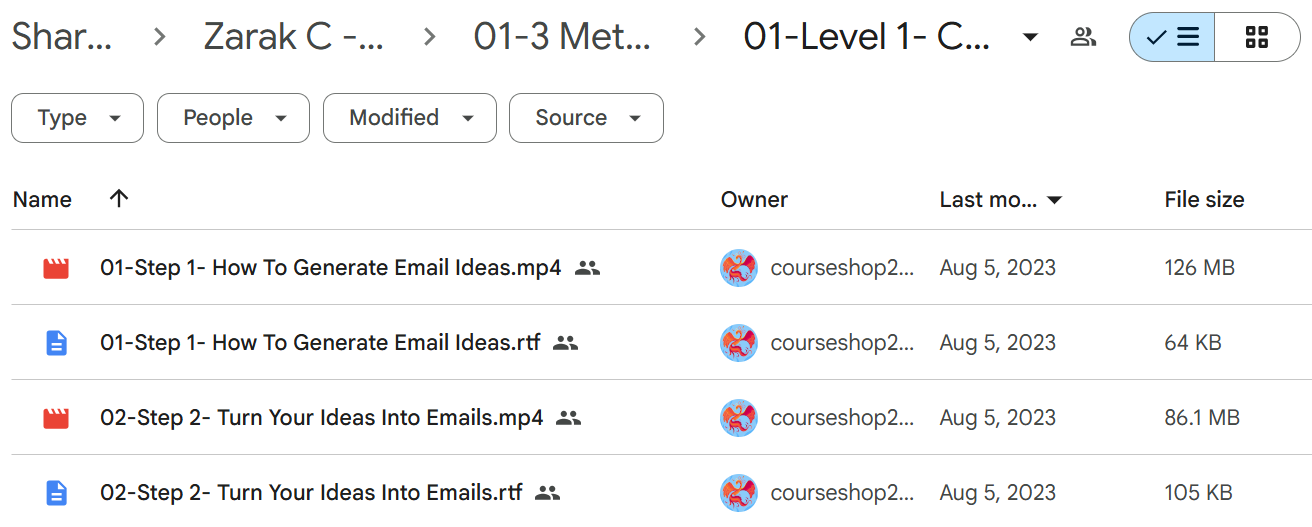Open the Type filter dropdown

(78, 118)
